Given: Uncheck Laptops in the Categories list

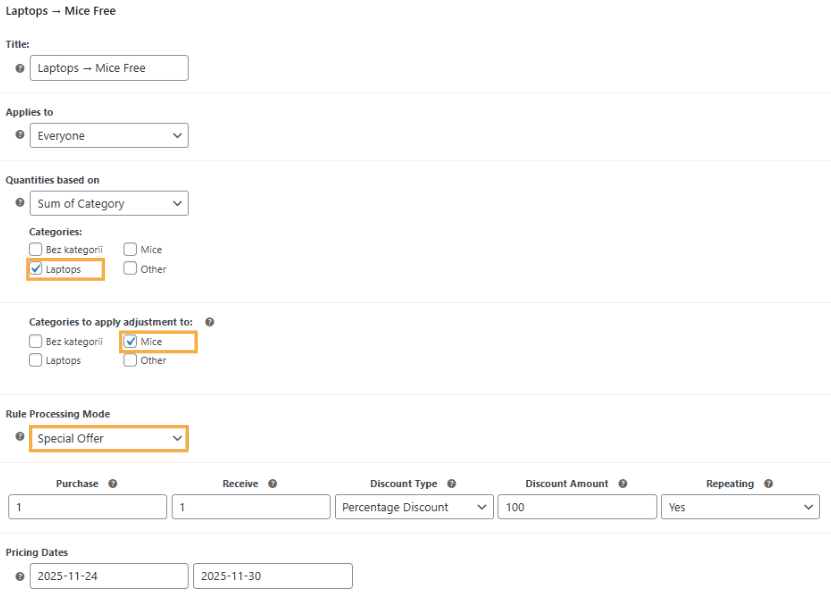Looking at the screenshot, I should [36, 269].
